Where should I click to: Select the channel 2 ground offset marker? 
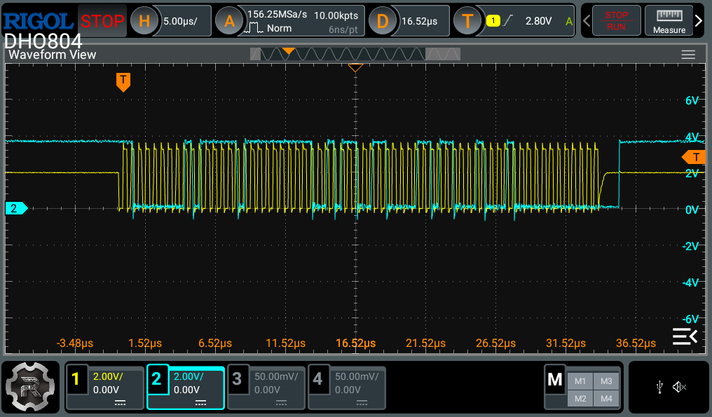pyautogui.click(x=16, y=208)
